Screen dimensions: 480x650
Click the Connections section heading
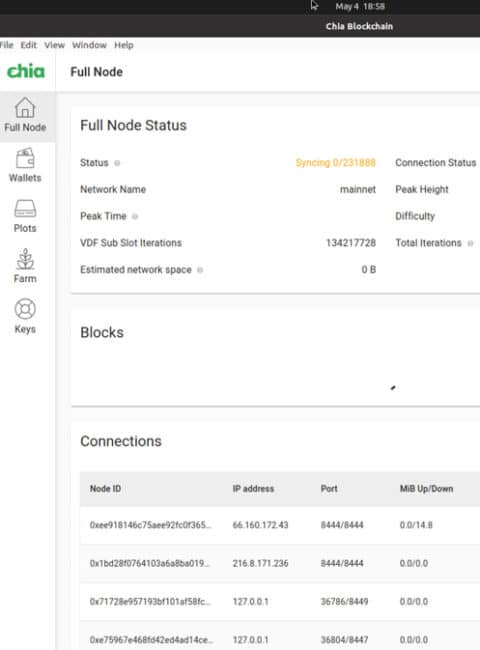tap(121, 441)
